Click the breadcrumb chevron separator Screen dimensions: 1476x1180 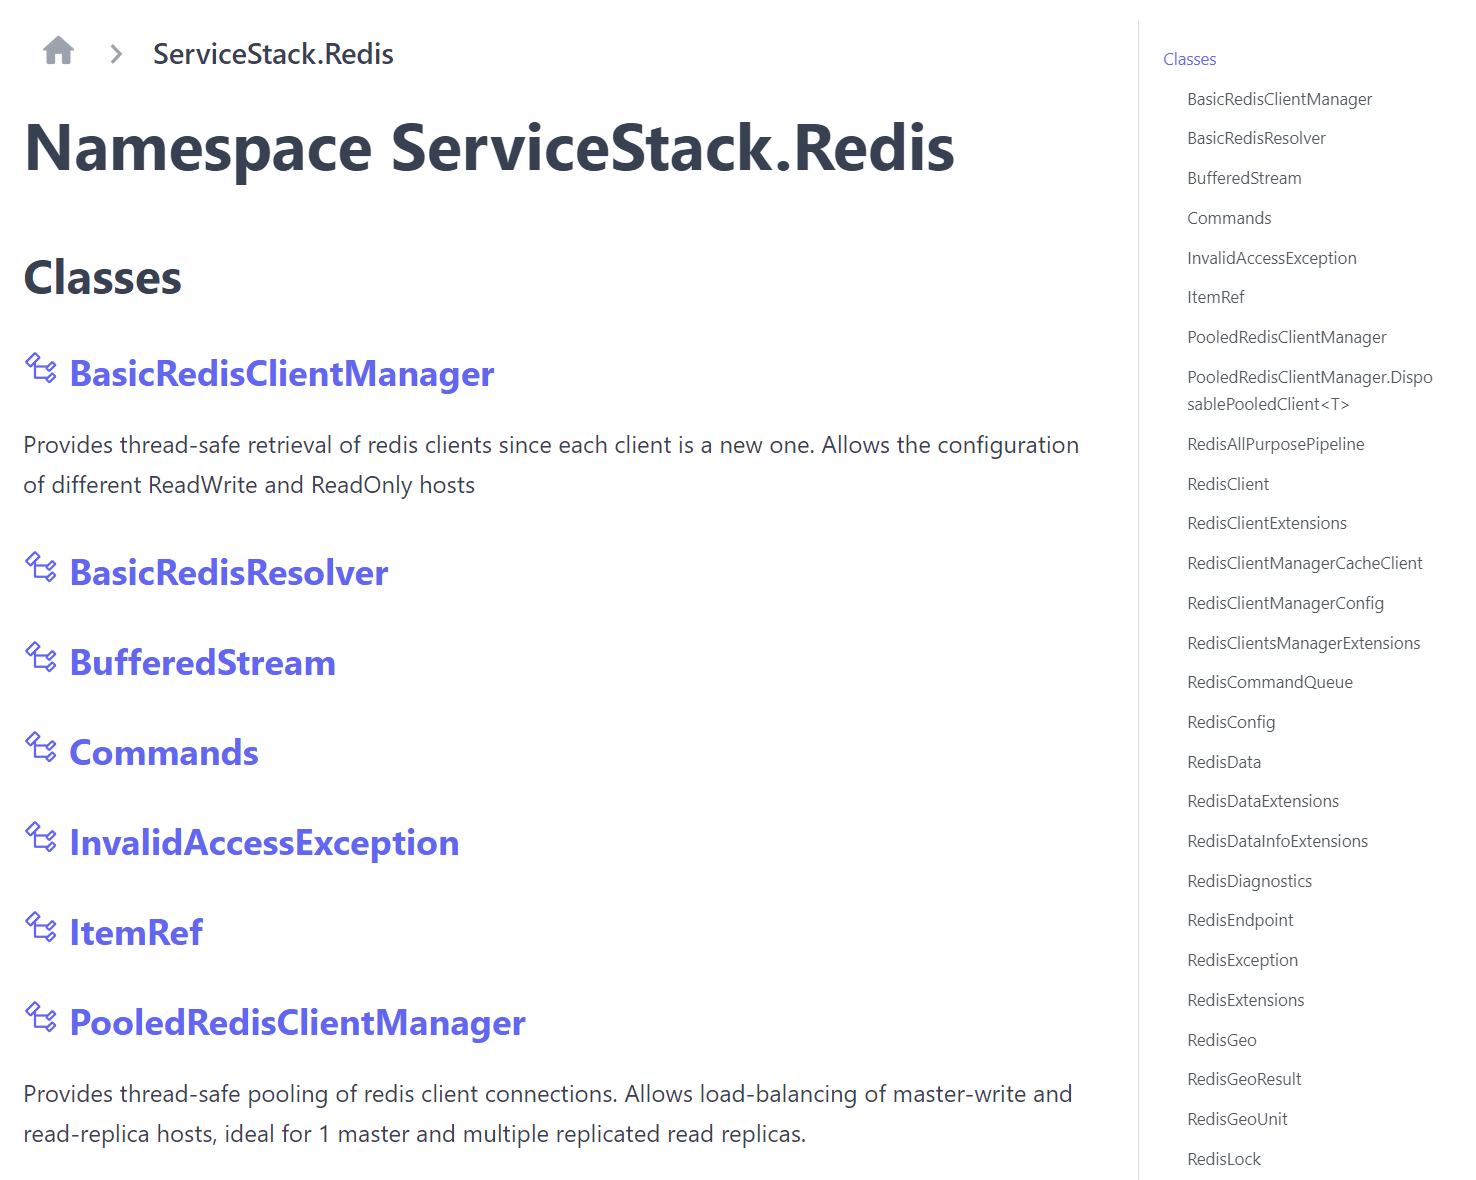(116, 54)
